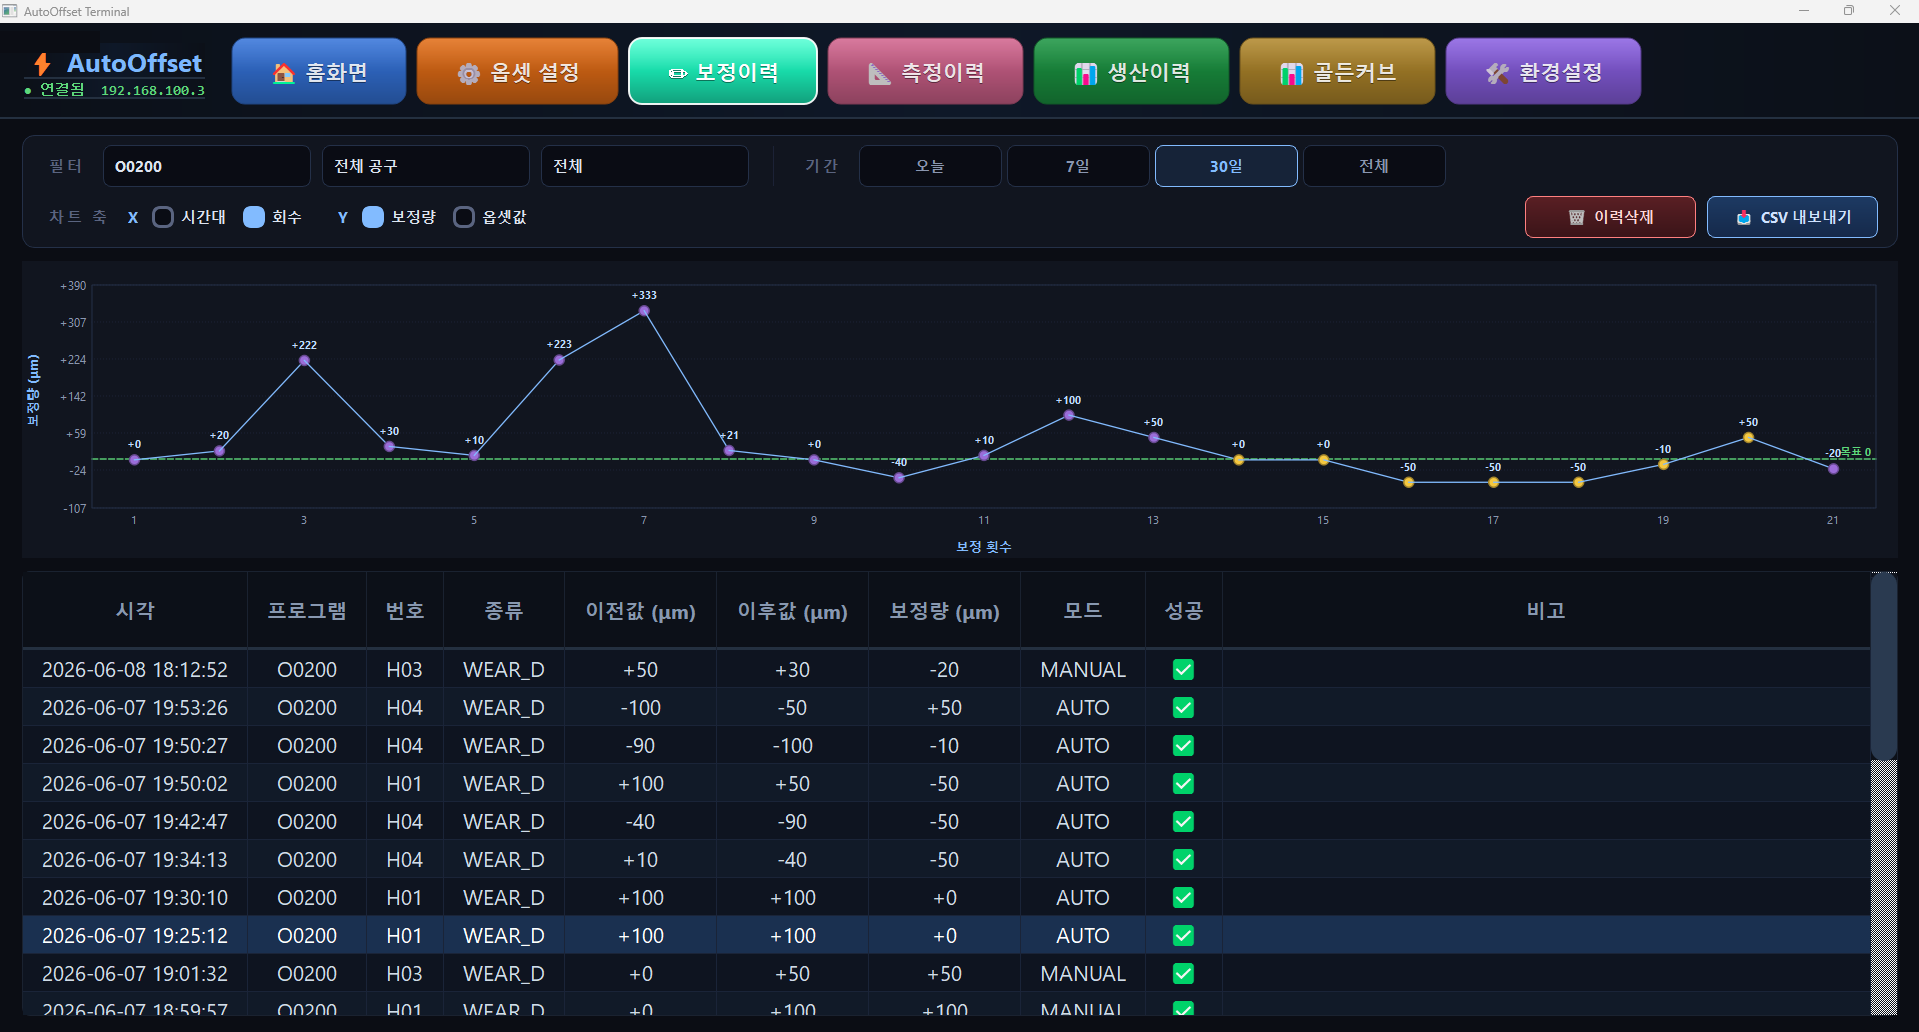Show 전체 period history
1919x1032 pixels.
point(1374,166)
